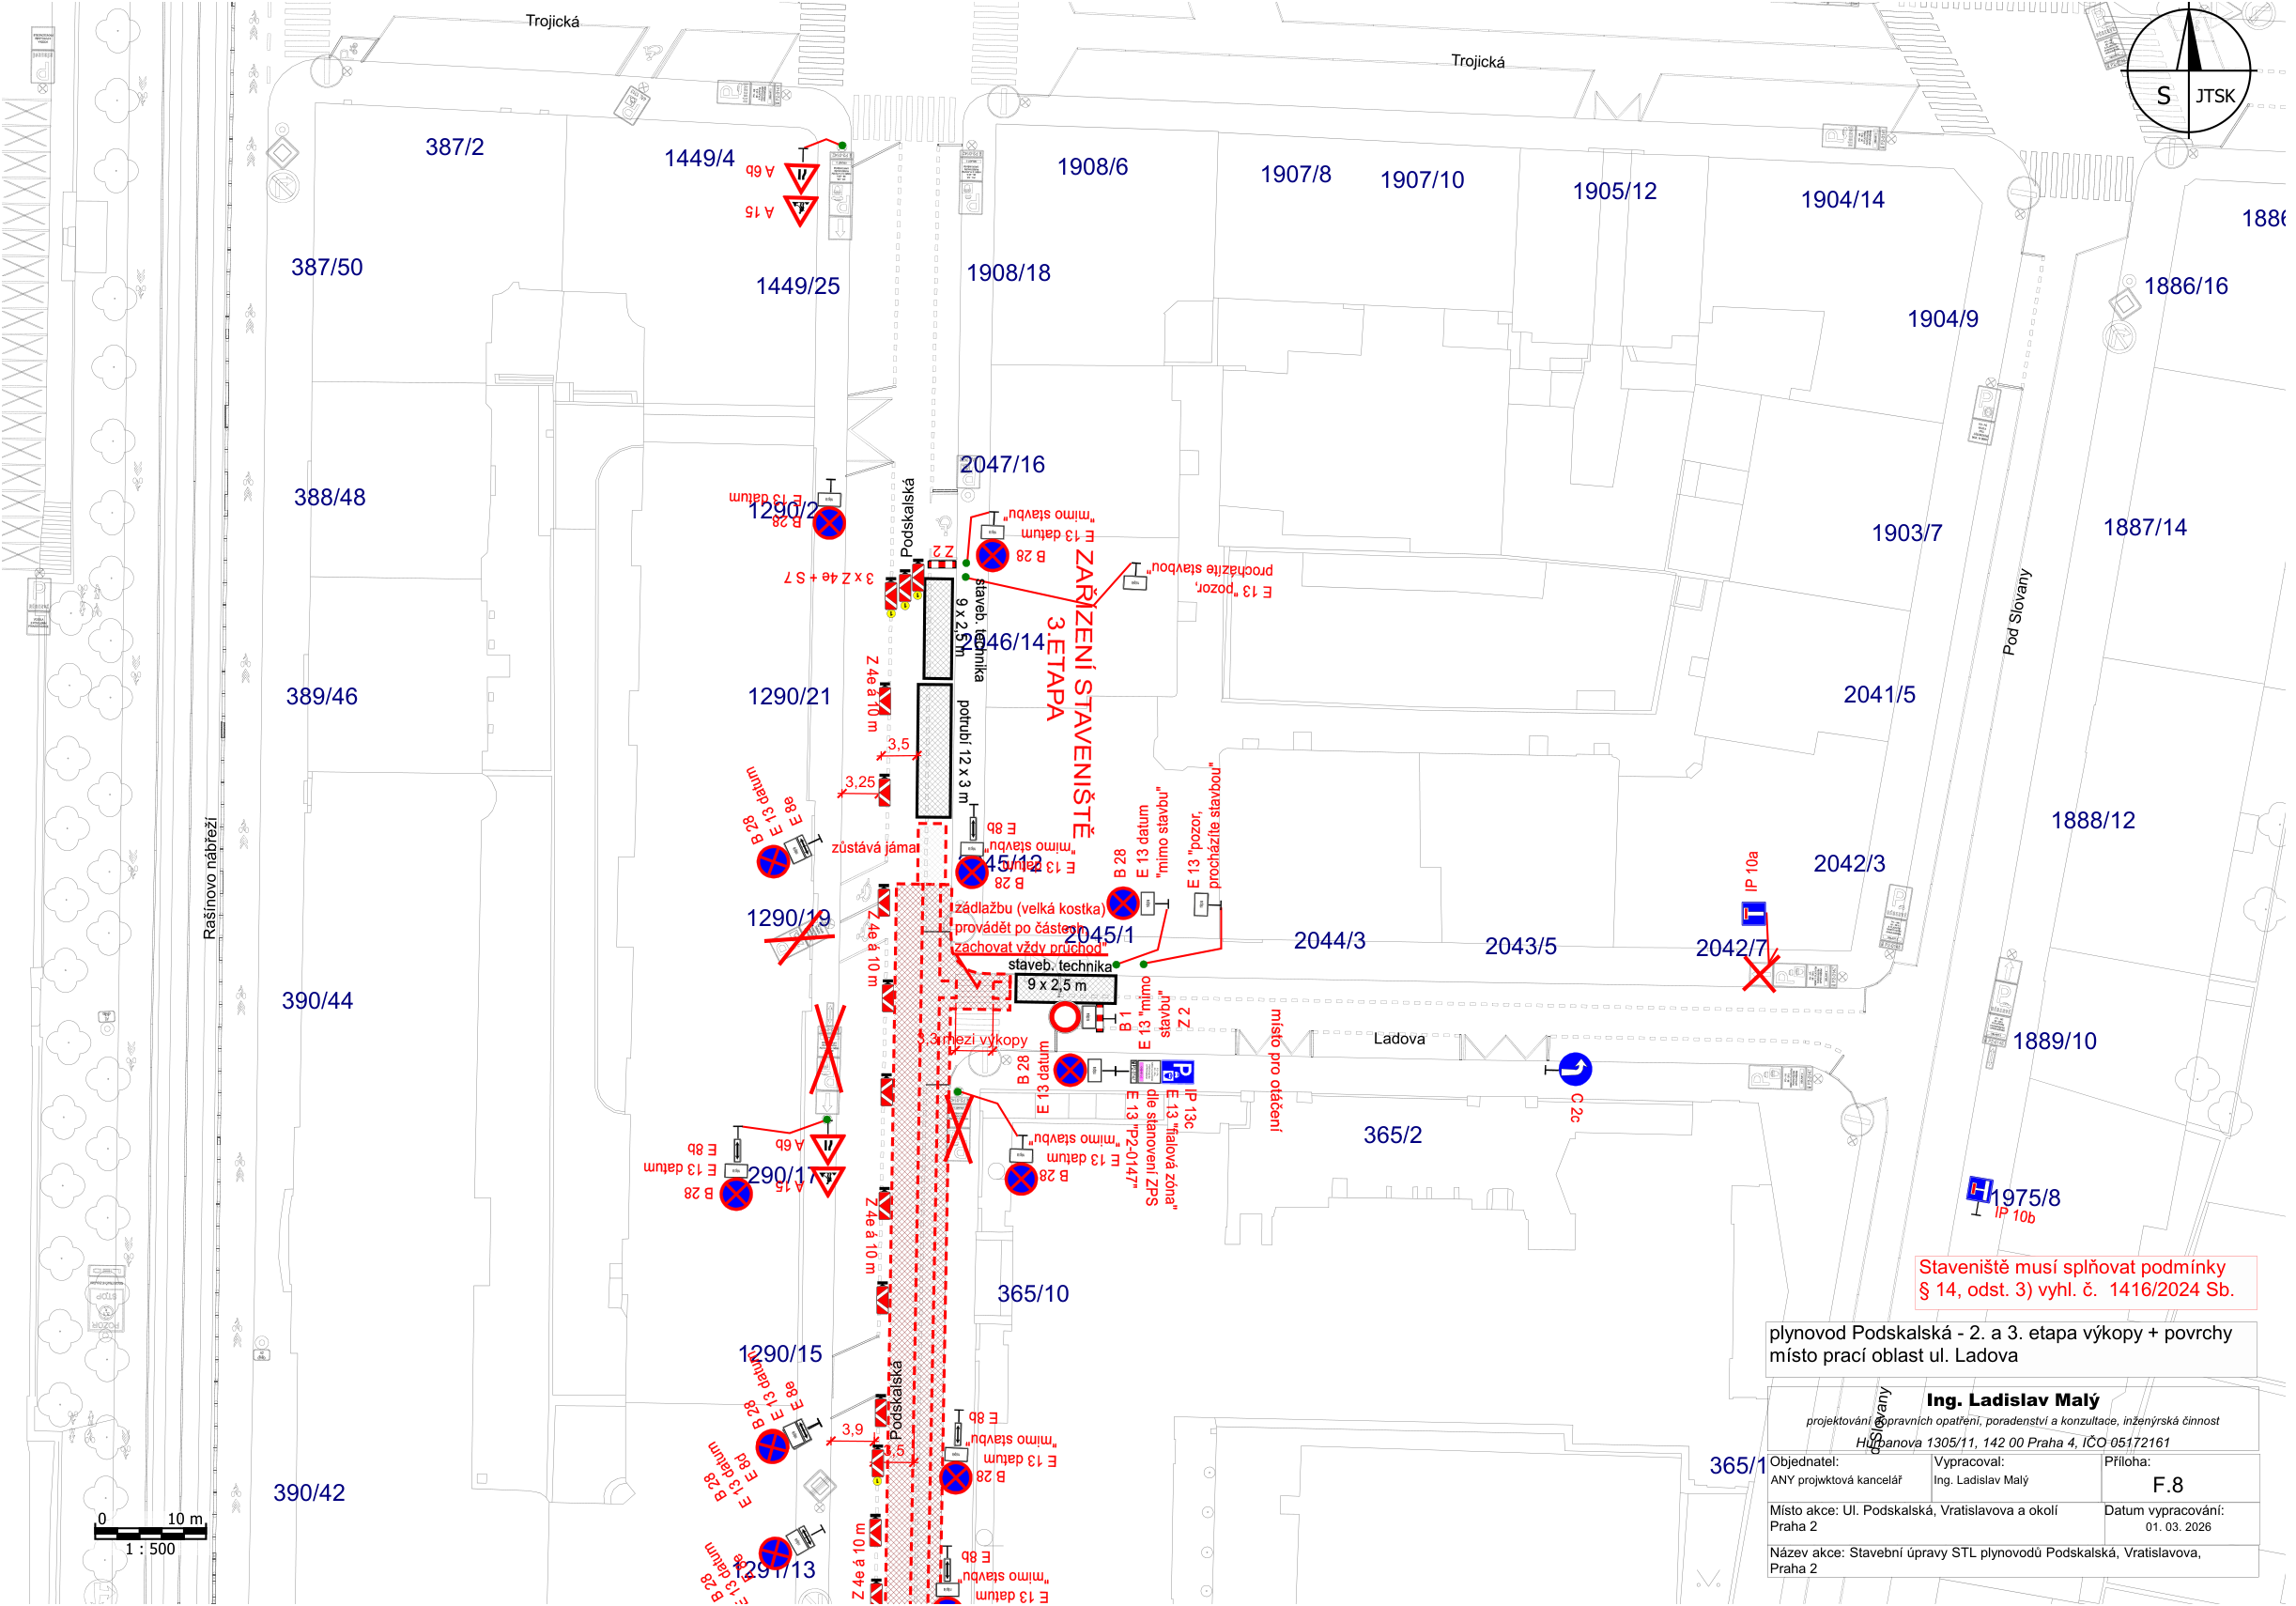The image size is (2296, 1606).
Task: Click the red X mark at parcel 2042/7
Action: (1759, 973)
